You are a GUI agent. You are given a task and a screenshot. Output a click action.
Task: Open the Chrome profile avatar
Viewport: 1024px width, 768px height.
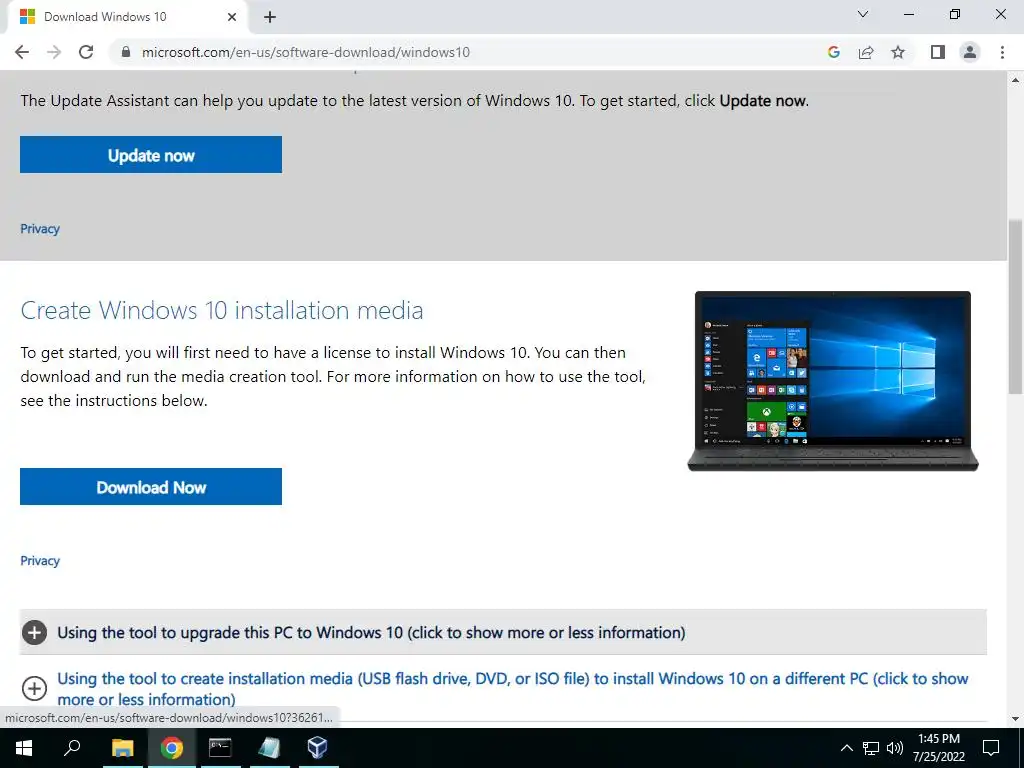coord(970,52)
